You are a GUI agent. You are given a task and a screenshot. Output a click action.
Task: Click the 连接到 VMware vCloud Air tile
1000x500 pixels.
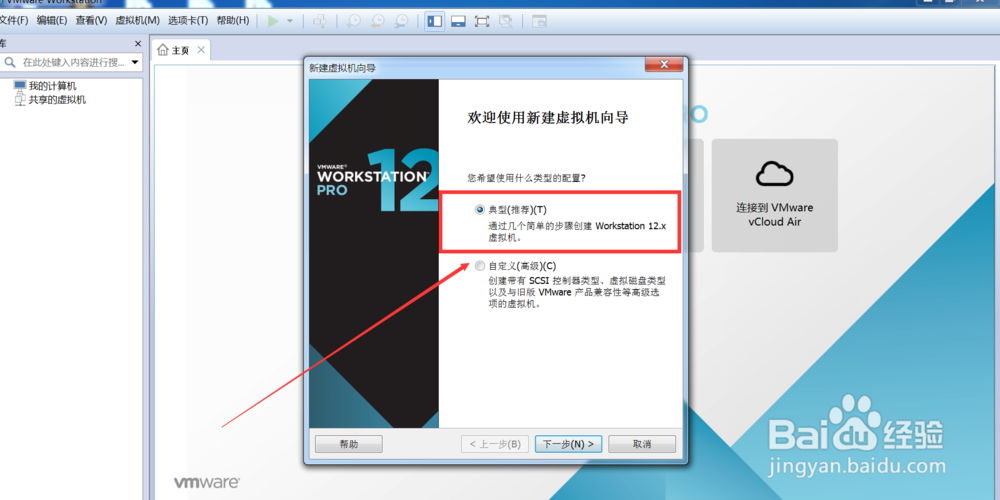(x=774, y=195)
